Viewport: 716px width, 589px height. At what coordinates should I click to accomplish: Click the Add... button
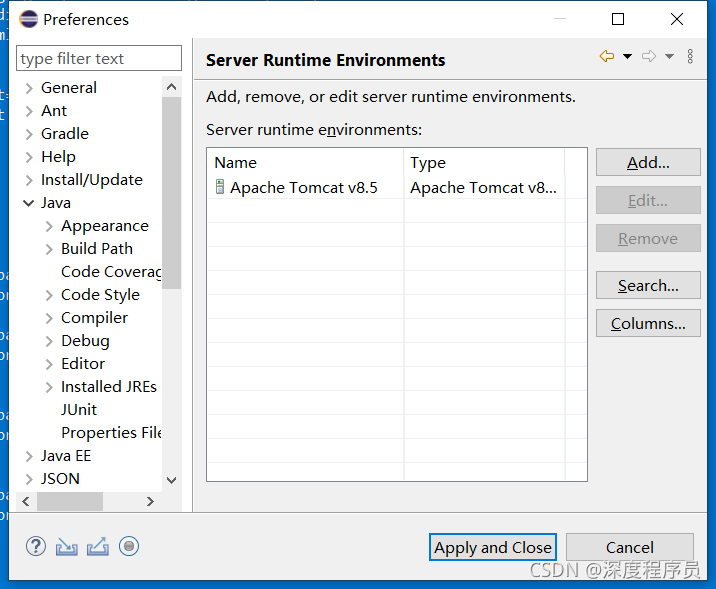coord(648,162)
